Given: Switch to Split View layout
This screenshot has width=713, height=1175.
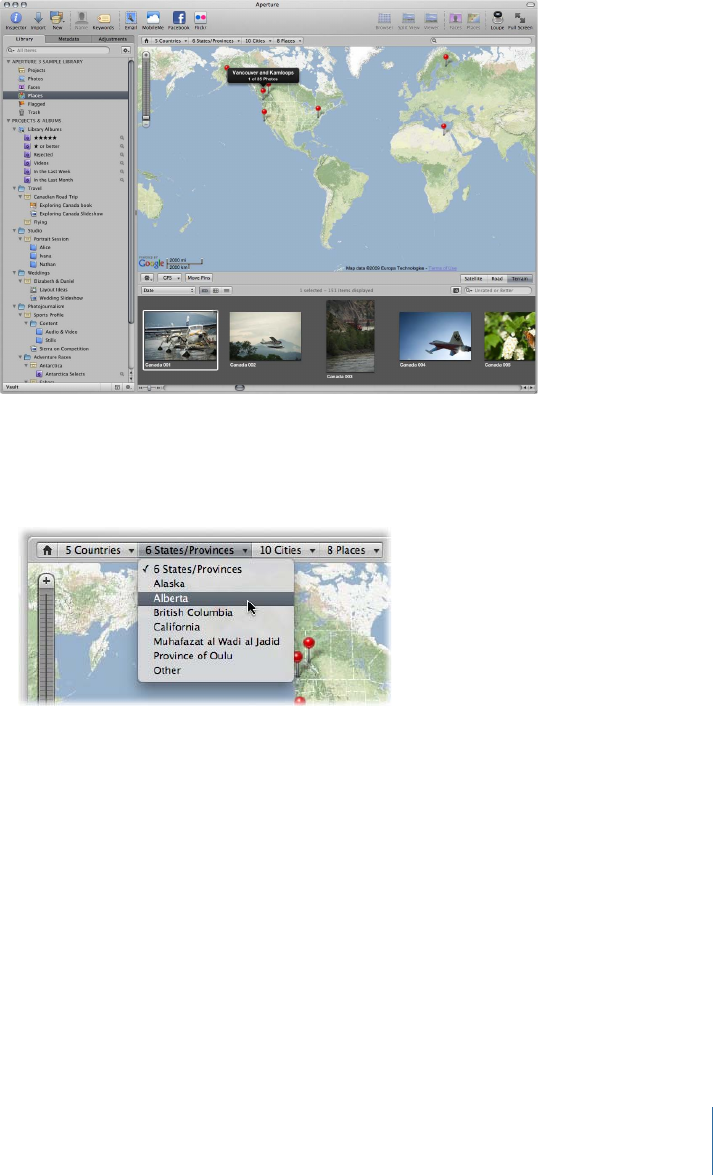Looking at the screenshot, I should [x=409, y=18].
